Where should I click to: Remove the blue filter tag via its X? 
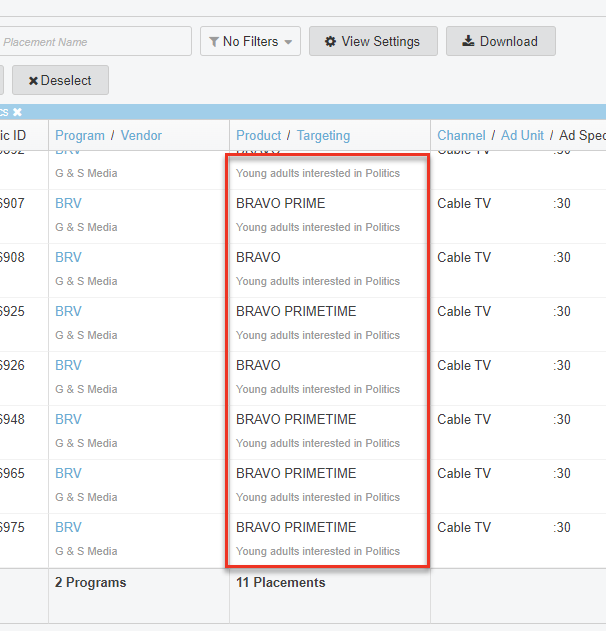click(17, 112)
